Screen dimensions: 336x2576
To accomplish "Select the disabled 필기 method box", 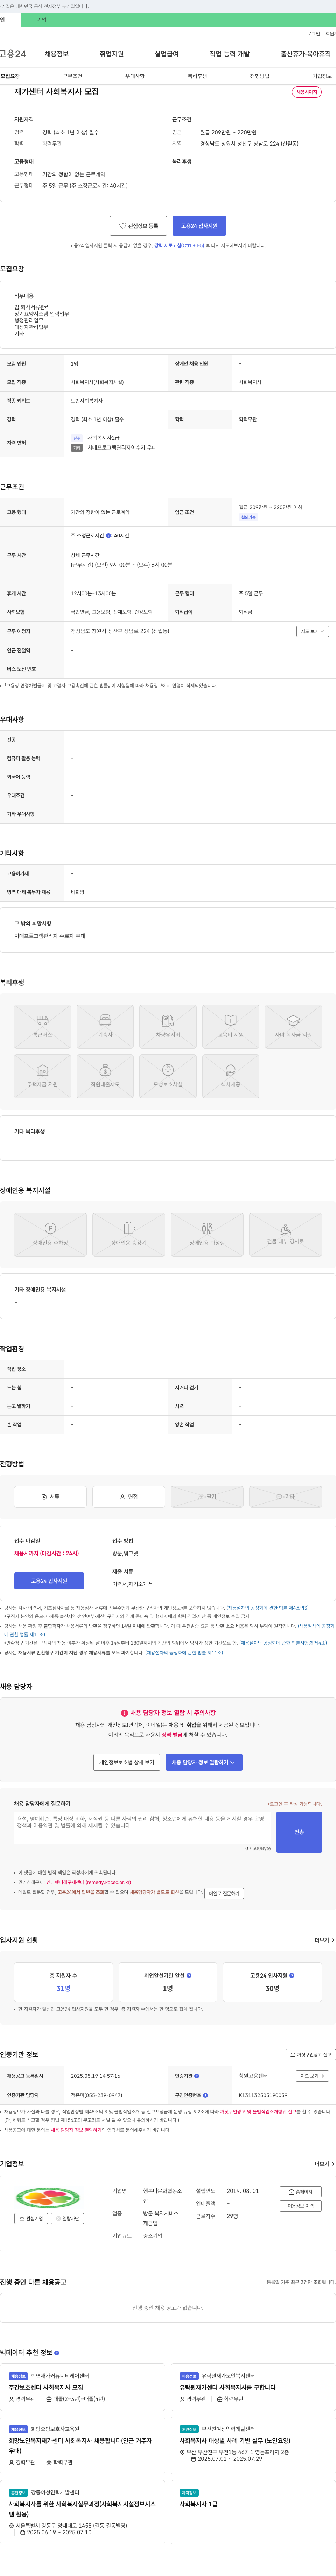I will tap(207, 1496).
